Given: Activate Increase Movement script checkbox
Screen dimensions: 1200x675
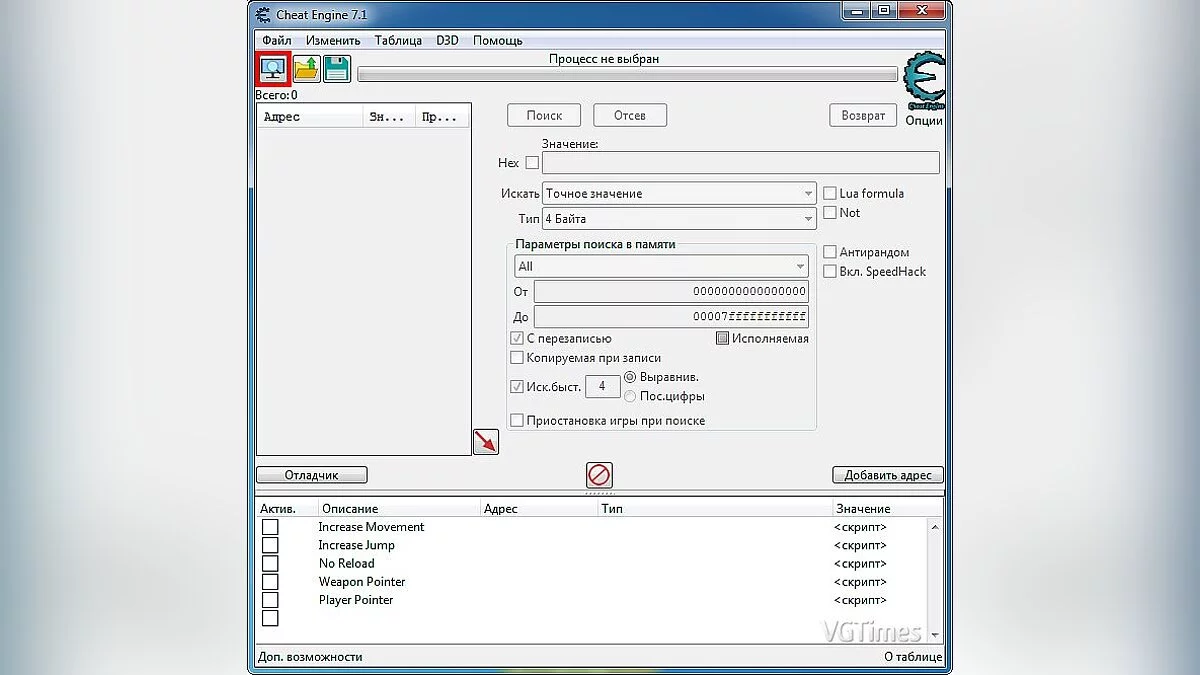Looking at the screenshot, I should [x=270, y=527].
